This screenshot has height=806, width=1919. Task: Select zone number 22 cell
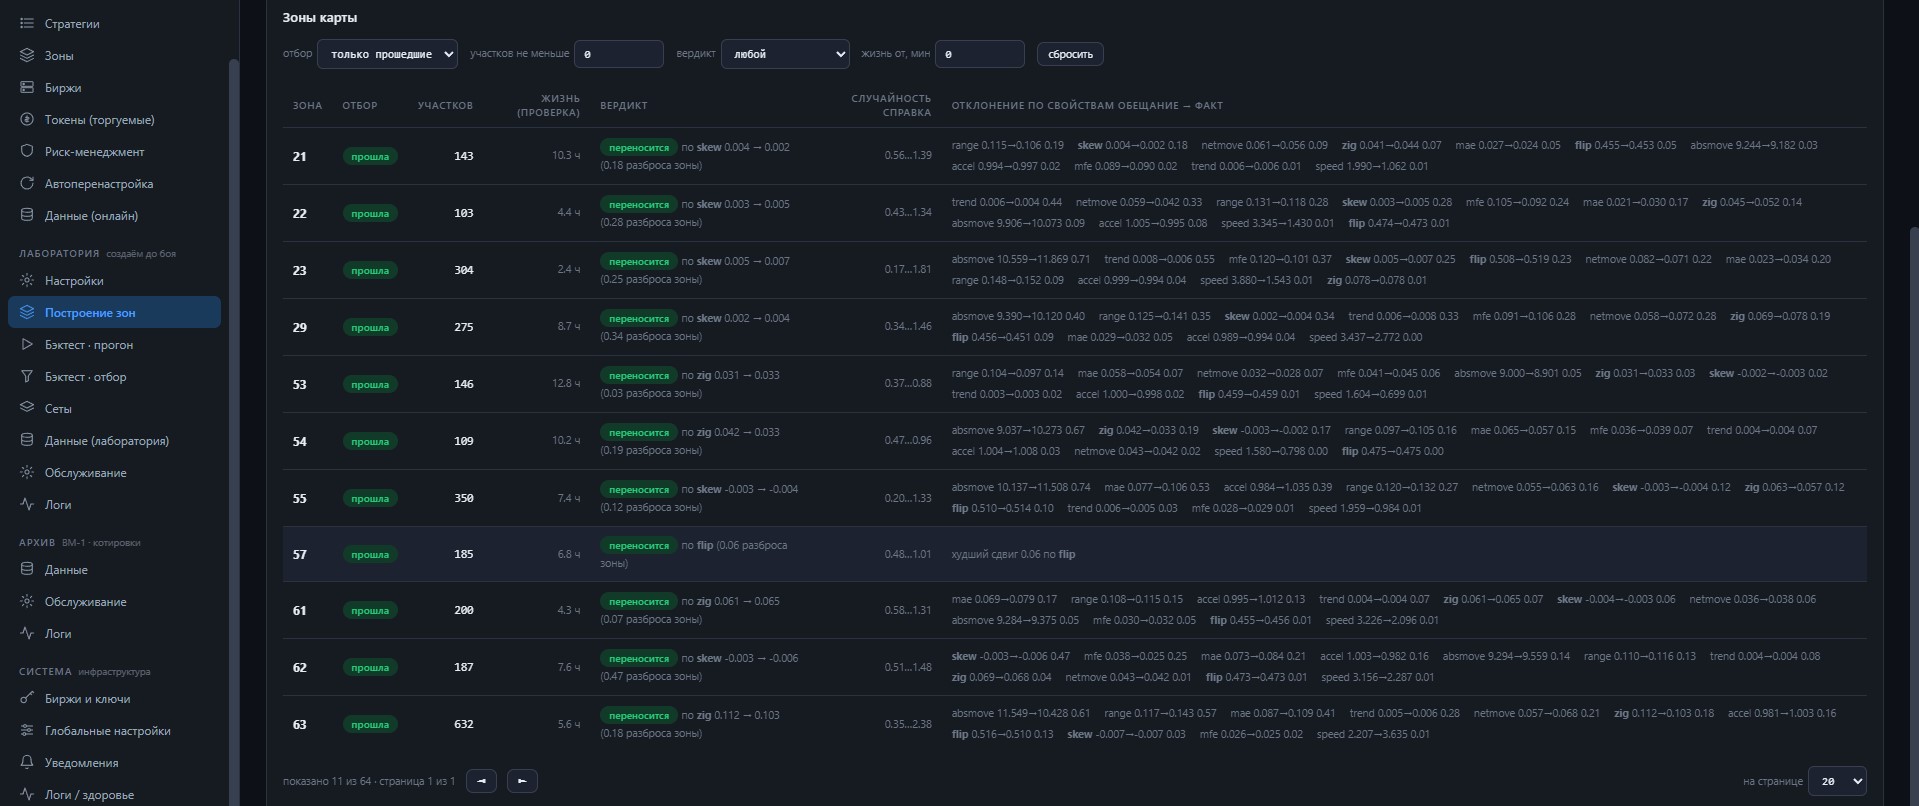pos(299,213)
